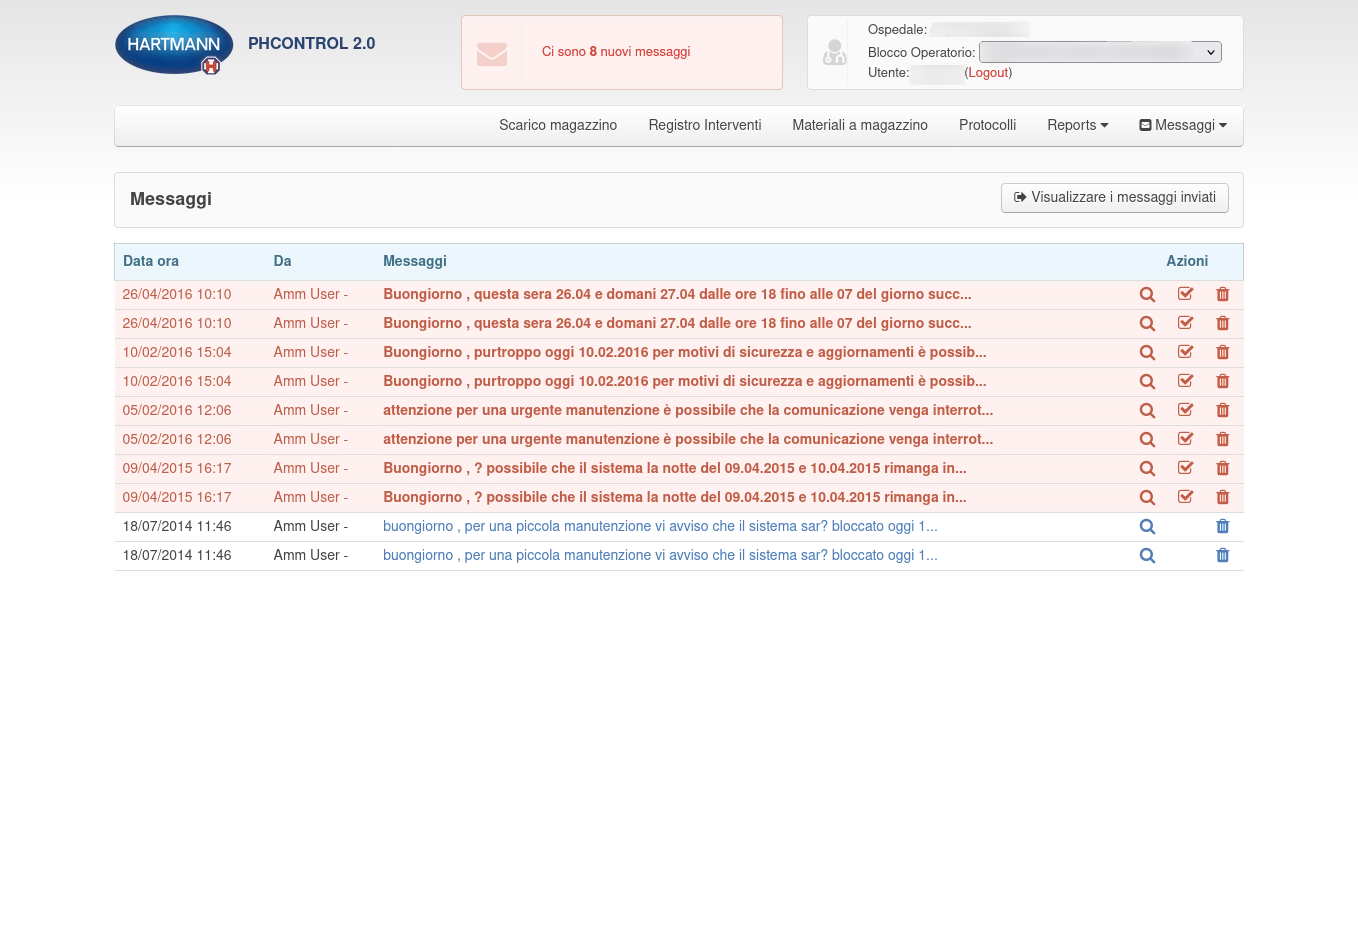Open magnifier for first 10/02/2016 message
The width and height of the screenshot is (1358, 939).
click(x=1147, y=353)
